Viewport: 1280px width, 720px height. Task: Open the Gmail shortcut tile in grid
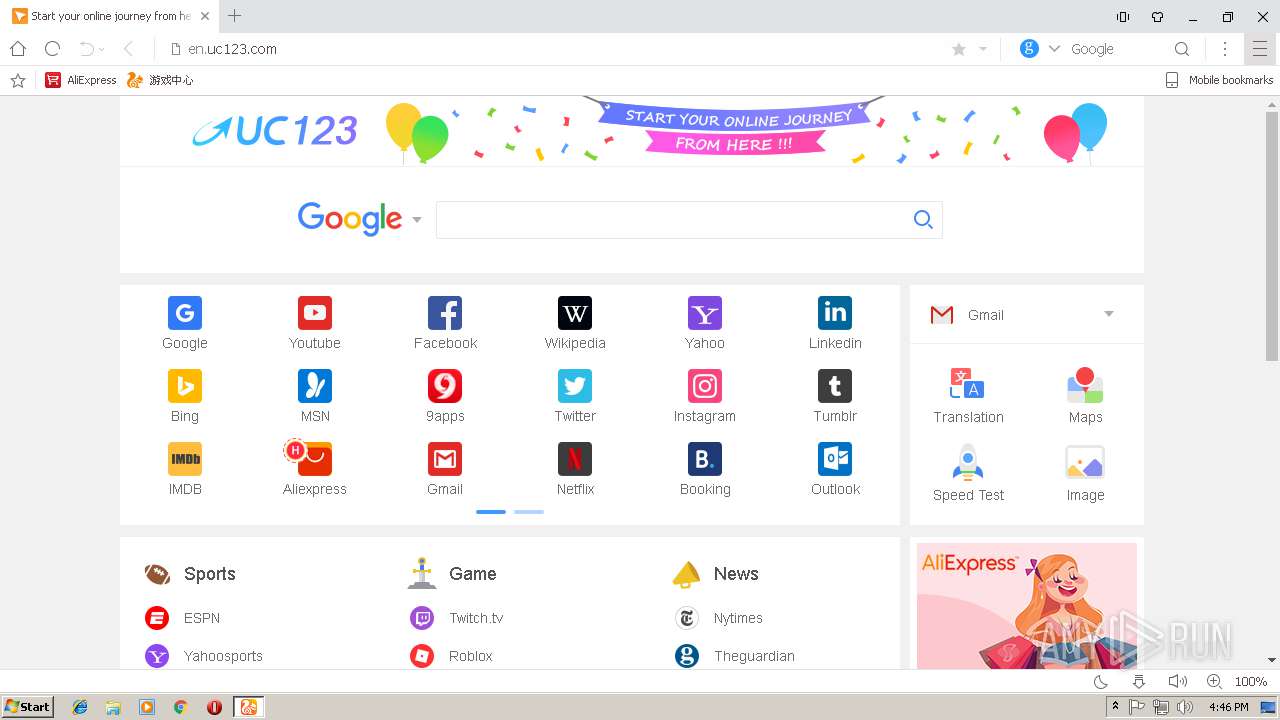(x=445, y=469)
